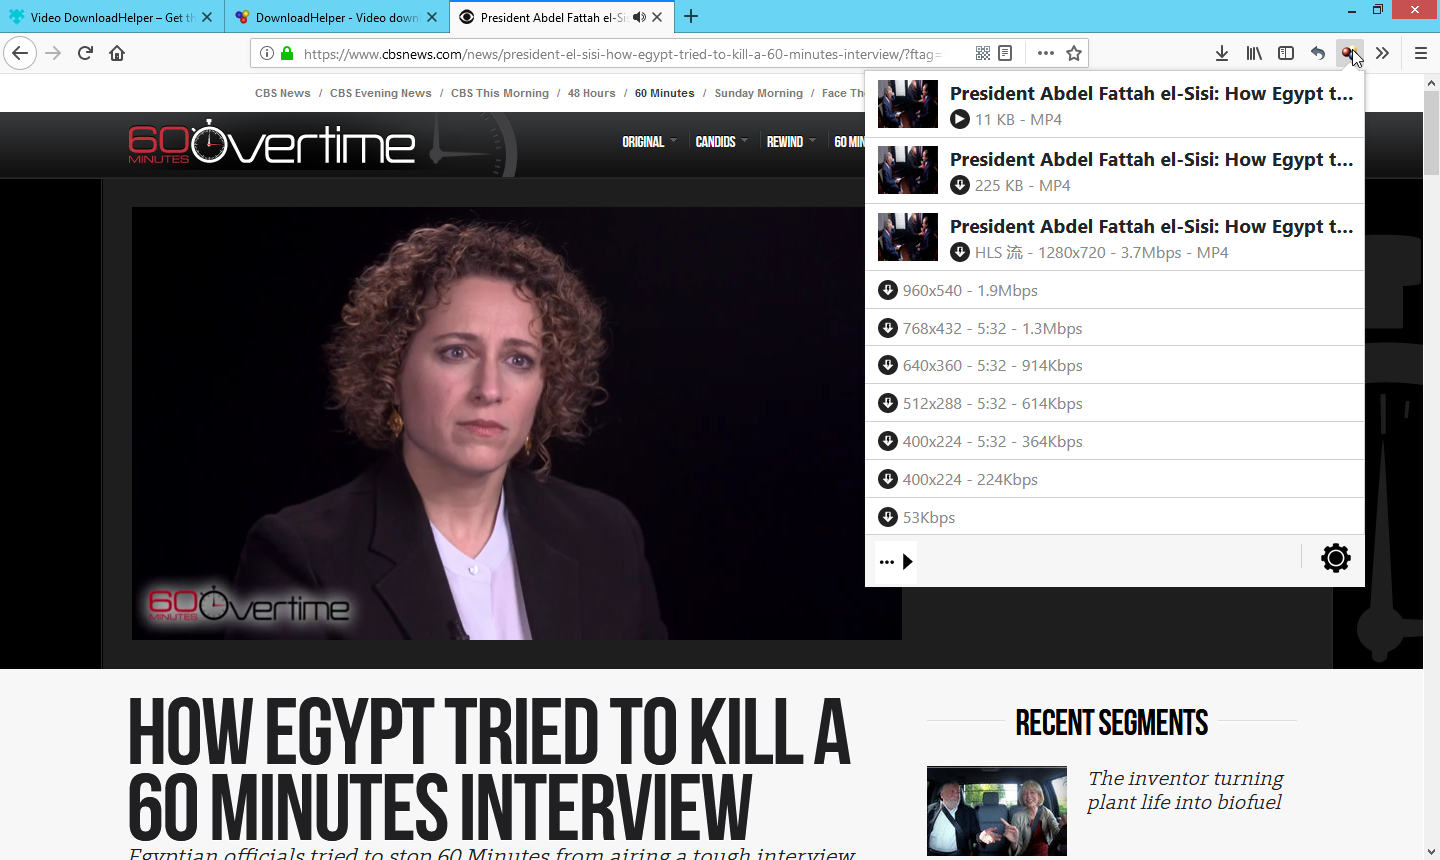Show more toolbar tools via overflow chevron
Viewport: 1440px width, 860px height.
coord(1382,53)
